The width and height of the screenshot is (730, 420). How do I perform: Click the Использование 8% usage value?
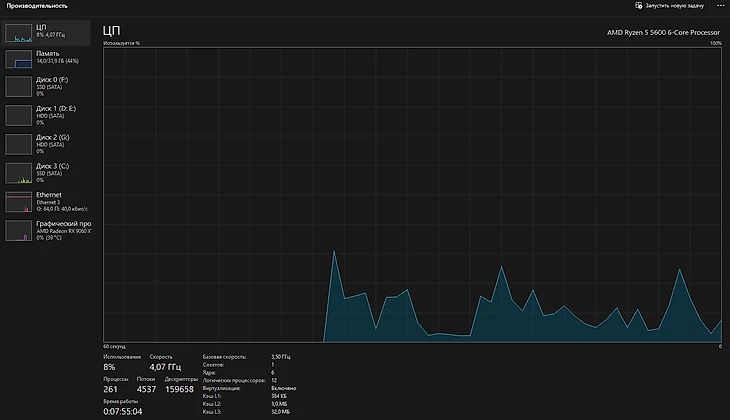110,367
